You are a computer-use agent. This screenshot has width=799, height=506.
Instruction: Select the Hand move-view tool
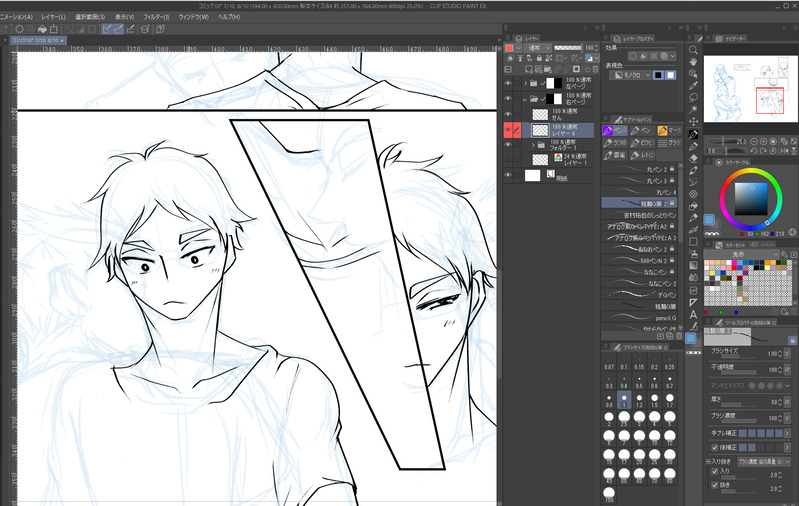(x=693, y=62)
